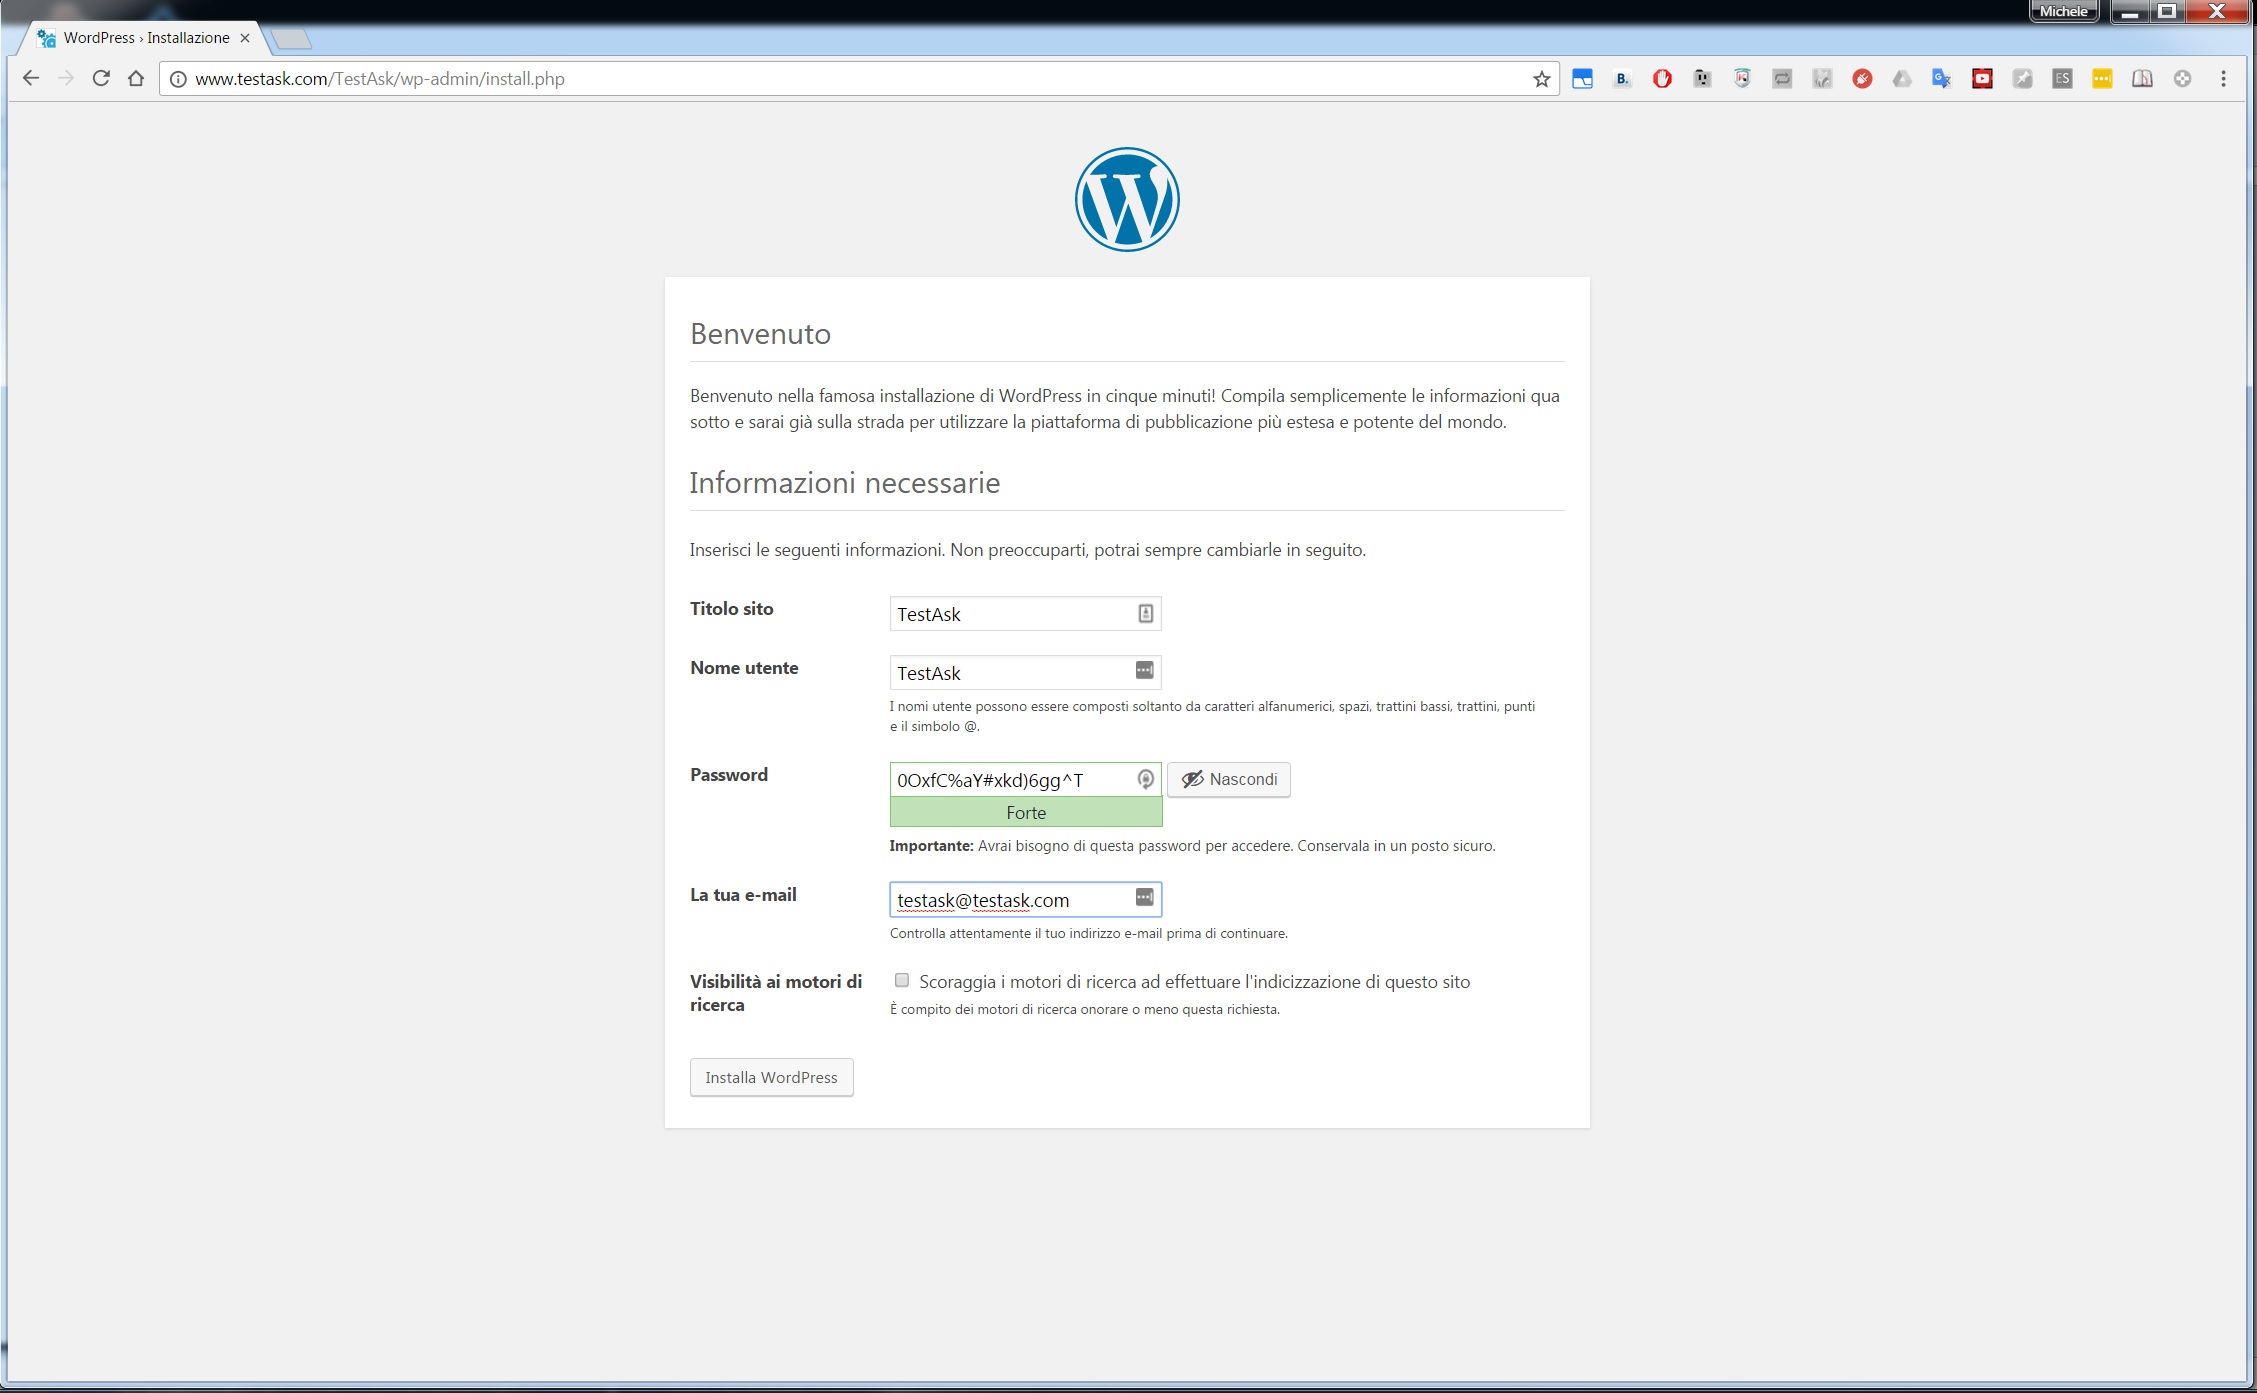
Task: Go back to the previous page
Action: (x=31, y=78)
